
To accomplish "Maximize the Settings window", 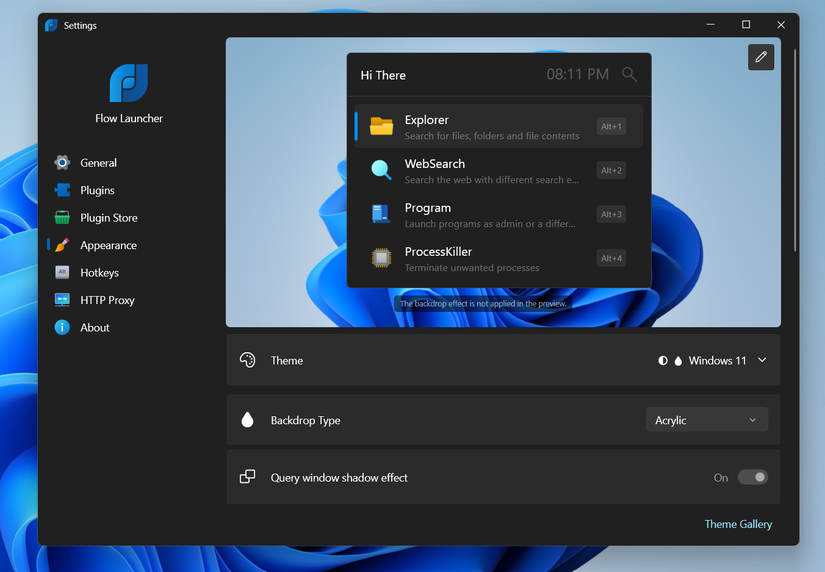I will pyautogui.click(x=746, y=25).
